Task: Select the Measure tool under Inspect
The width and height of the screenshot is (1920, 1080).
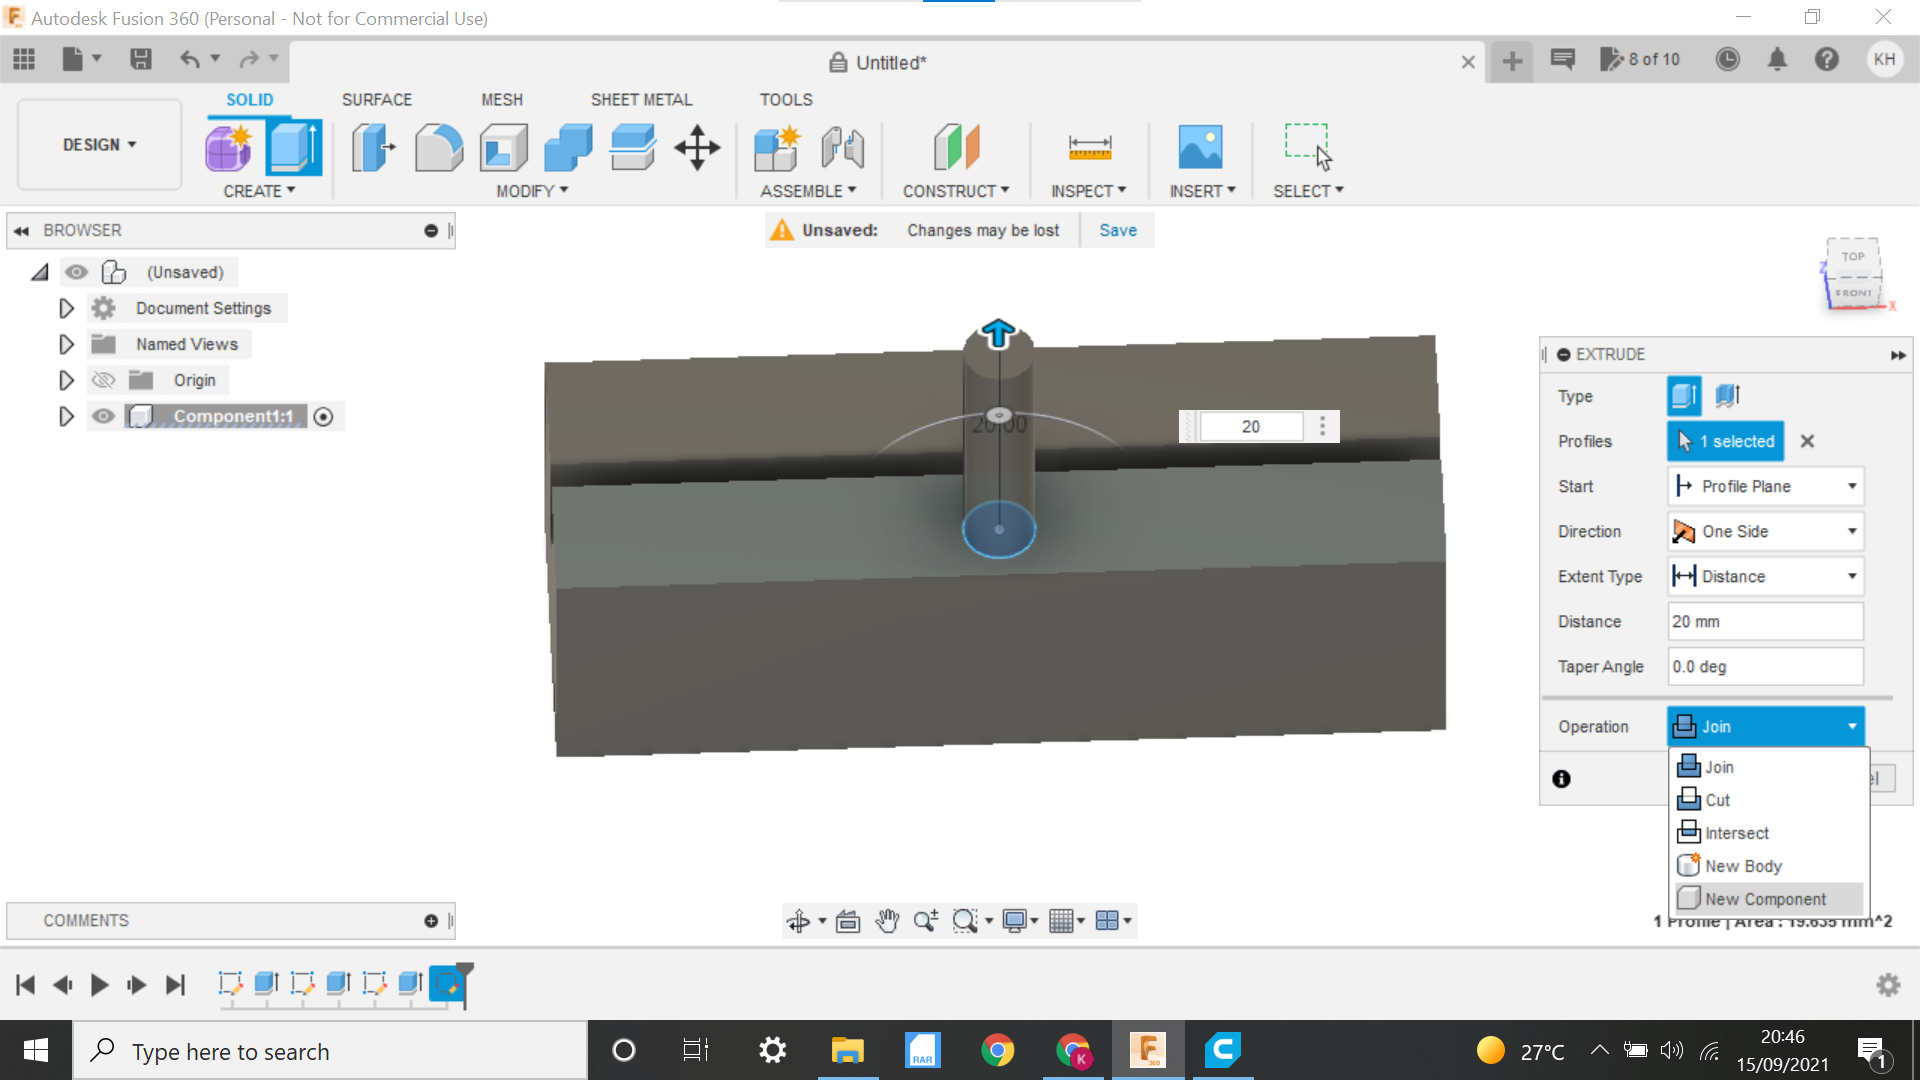Action: pos(1089,147)
